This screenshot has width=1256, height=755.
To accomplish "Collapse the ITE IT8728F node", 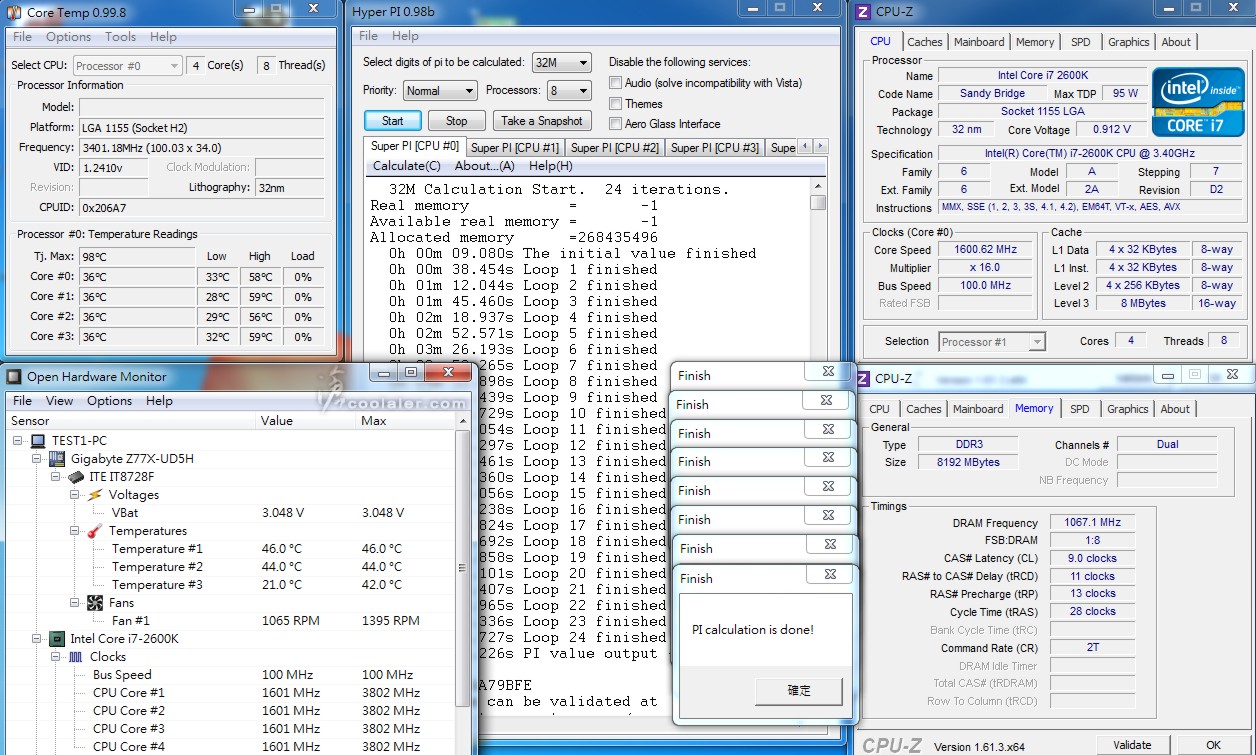I will pyautogui.click(x=57, y=477).
